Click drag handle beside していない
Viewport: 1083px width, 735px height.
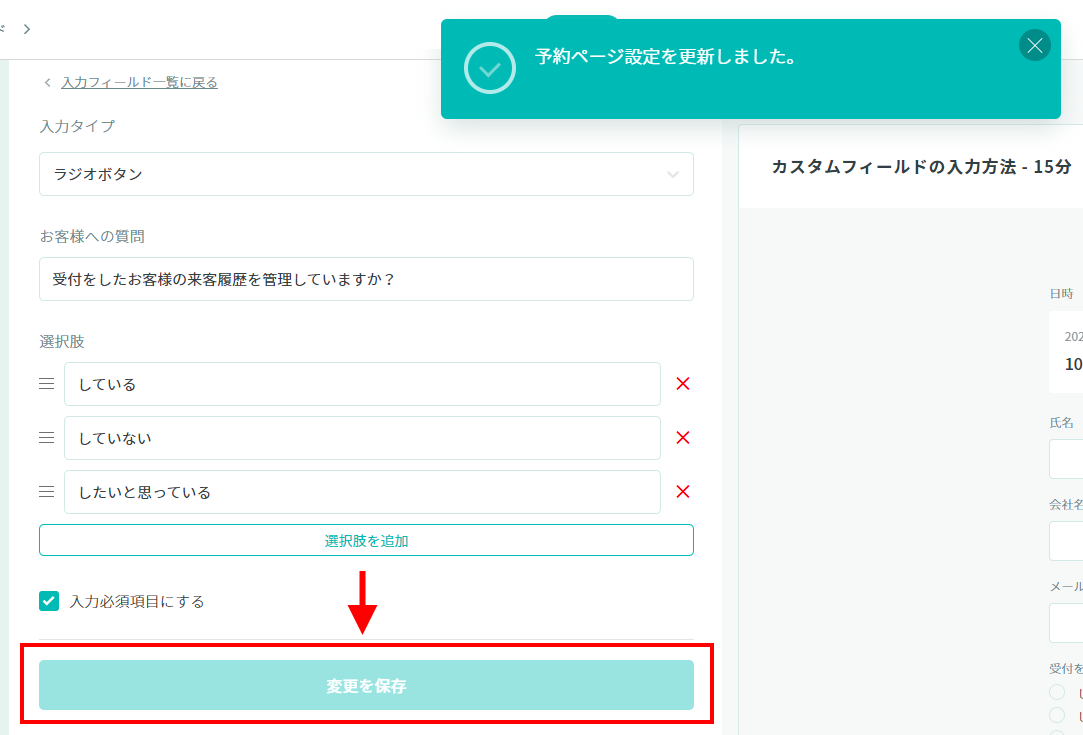click(46, 438)
